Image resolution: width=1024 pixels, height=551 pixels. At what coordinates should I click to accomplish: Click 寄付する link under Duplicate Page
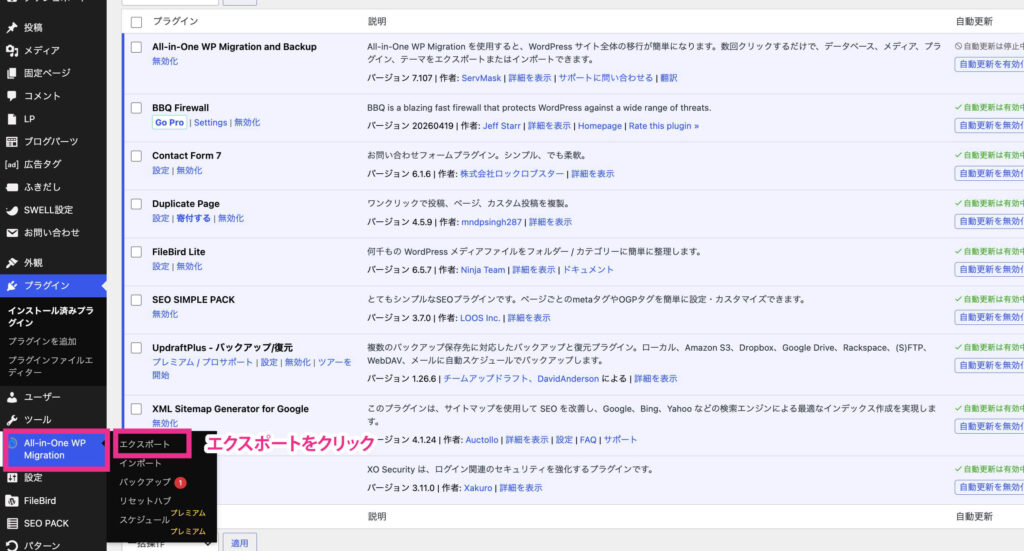(x=193, y=219)
